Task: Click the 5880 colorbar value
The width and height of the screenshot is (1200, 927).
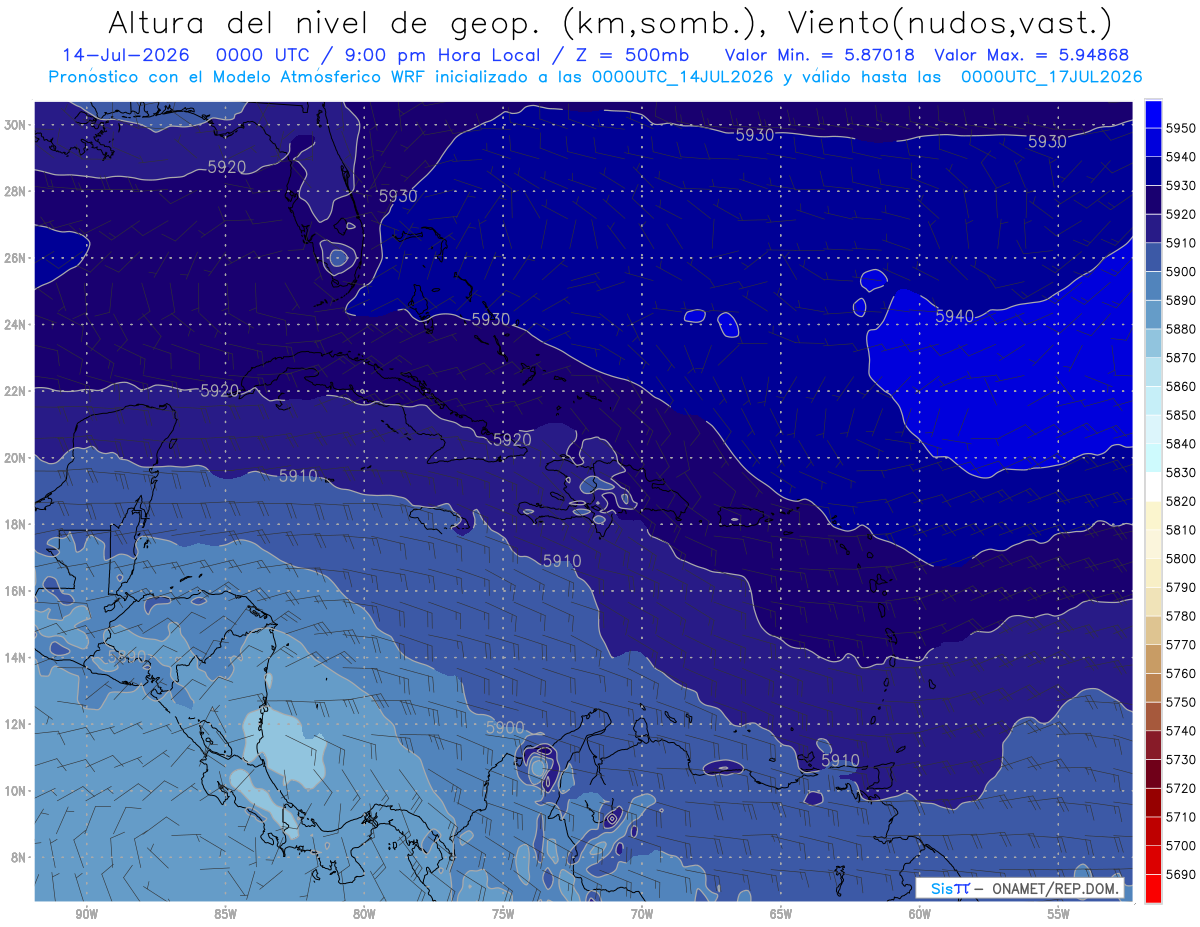Action: (x=1181, y=329)
